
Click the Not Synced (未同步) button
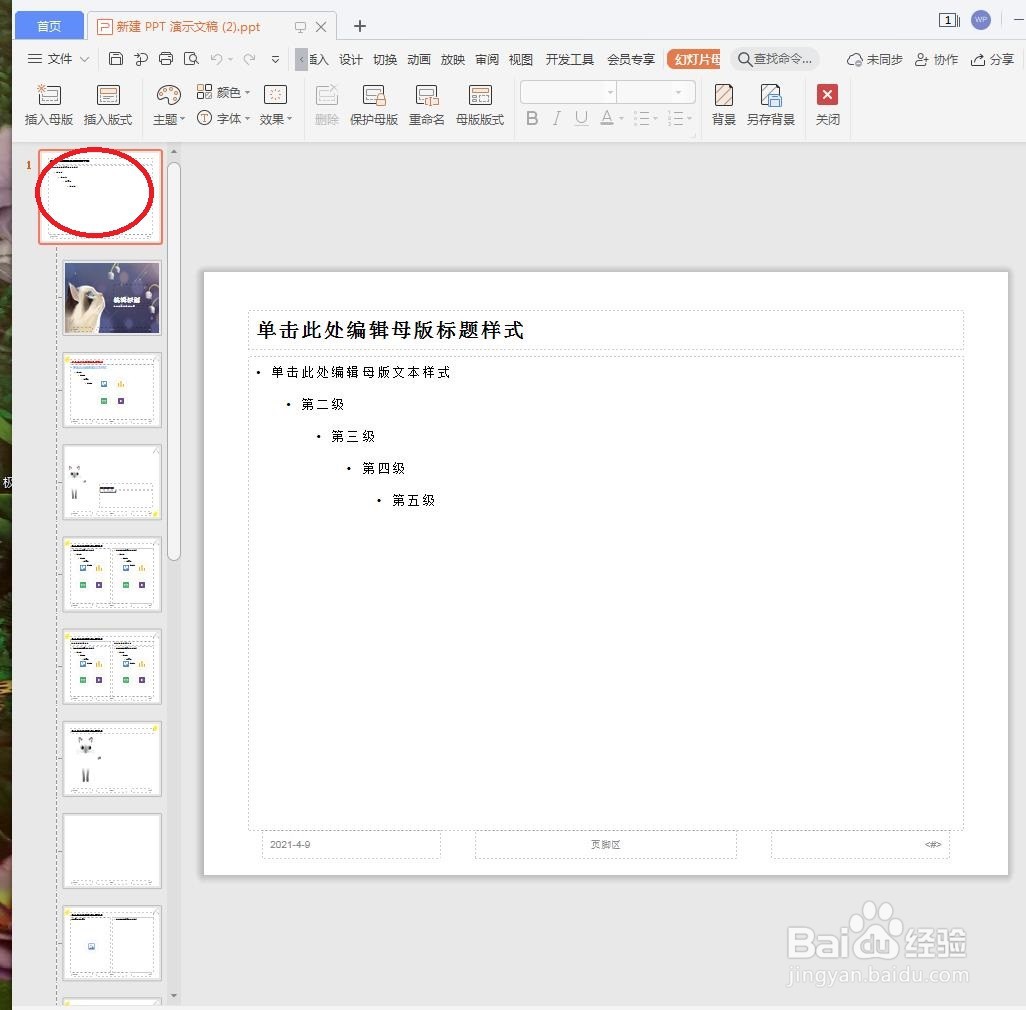875,60
